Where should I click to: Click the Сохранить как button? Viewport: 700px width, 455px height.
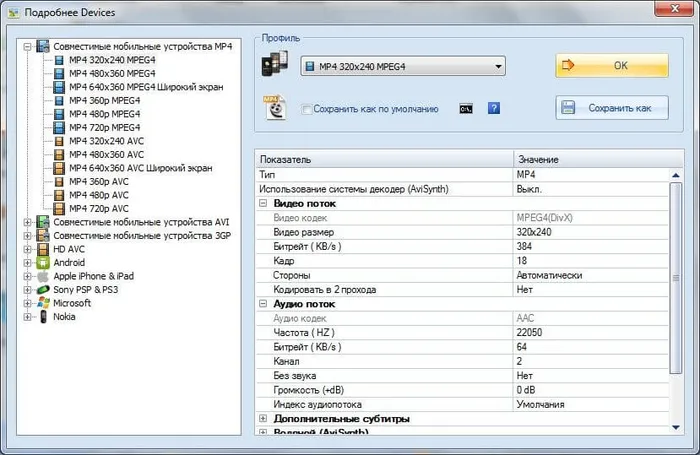(612, 108)
